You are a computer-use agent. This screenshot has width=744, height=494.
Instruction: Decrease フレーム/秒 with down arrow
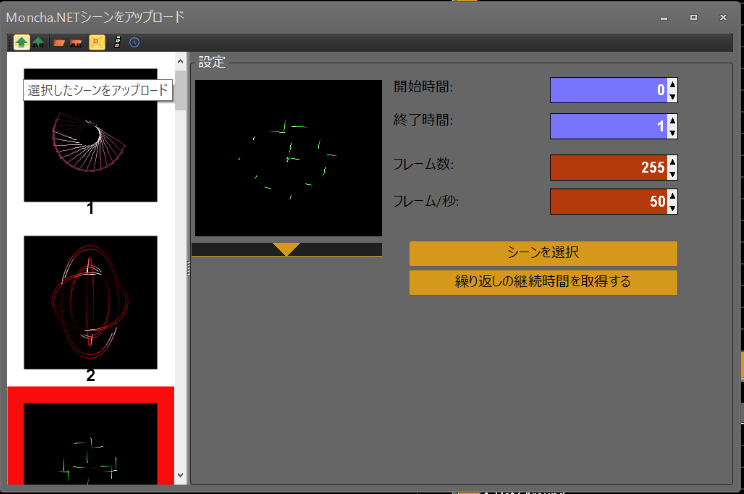[672, 208]
